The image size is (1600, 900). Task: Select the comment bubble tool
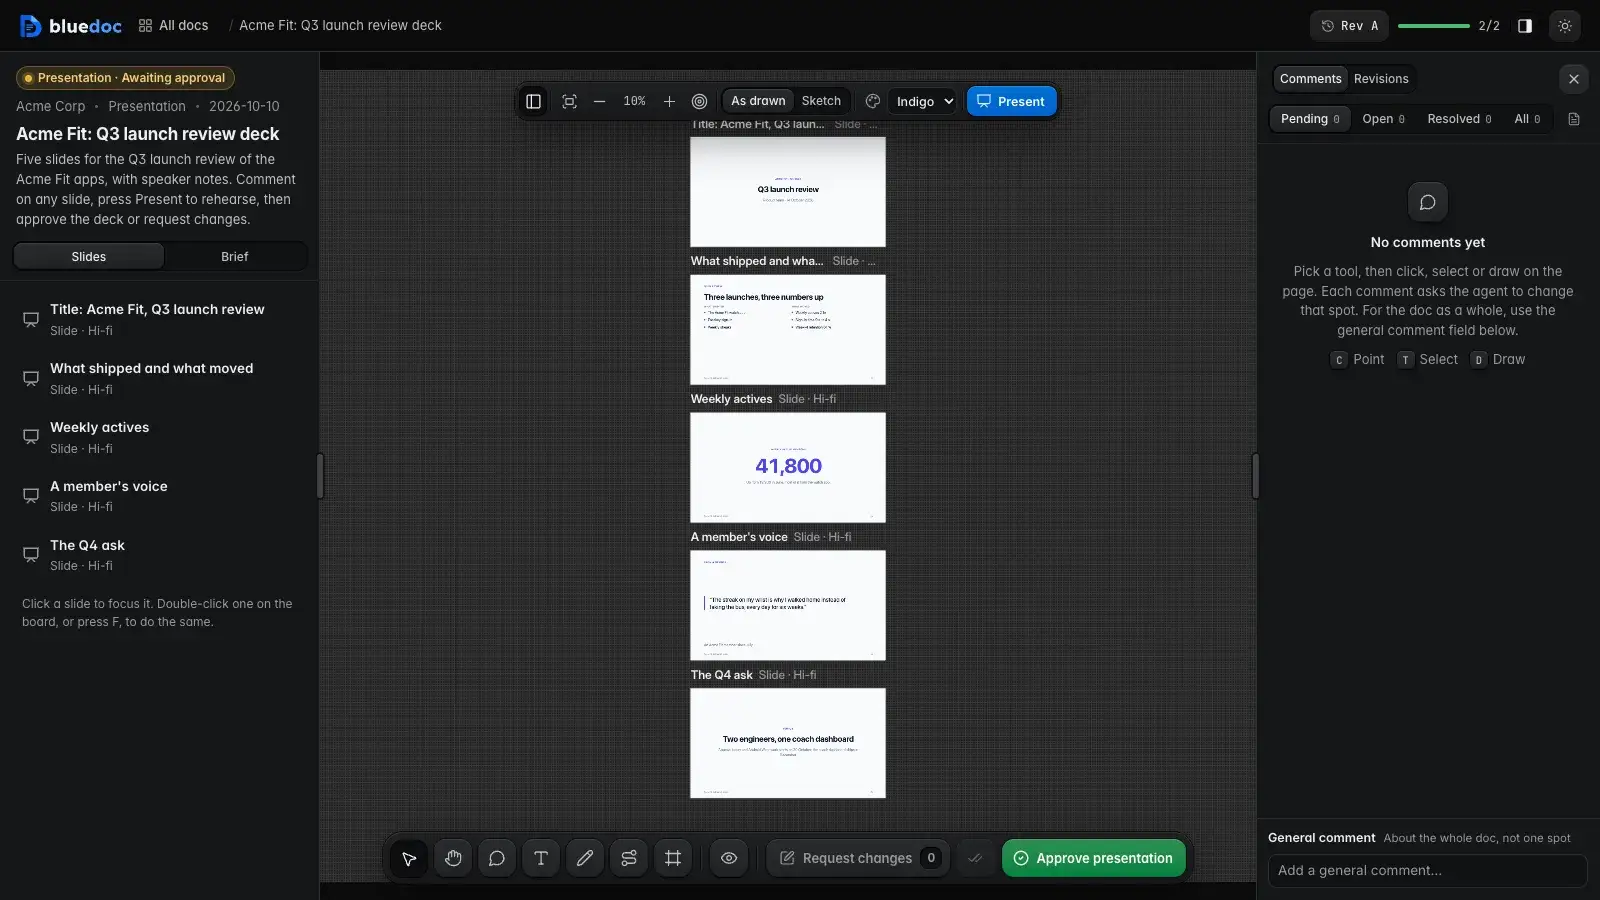(x=497, y=858)
